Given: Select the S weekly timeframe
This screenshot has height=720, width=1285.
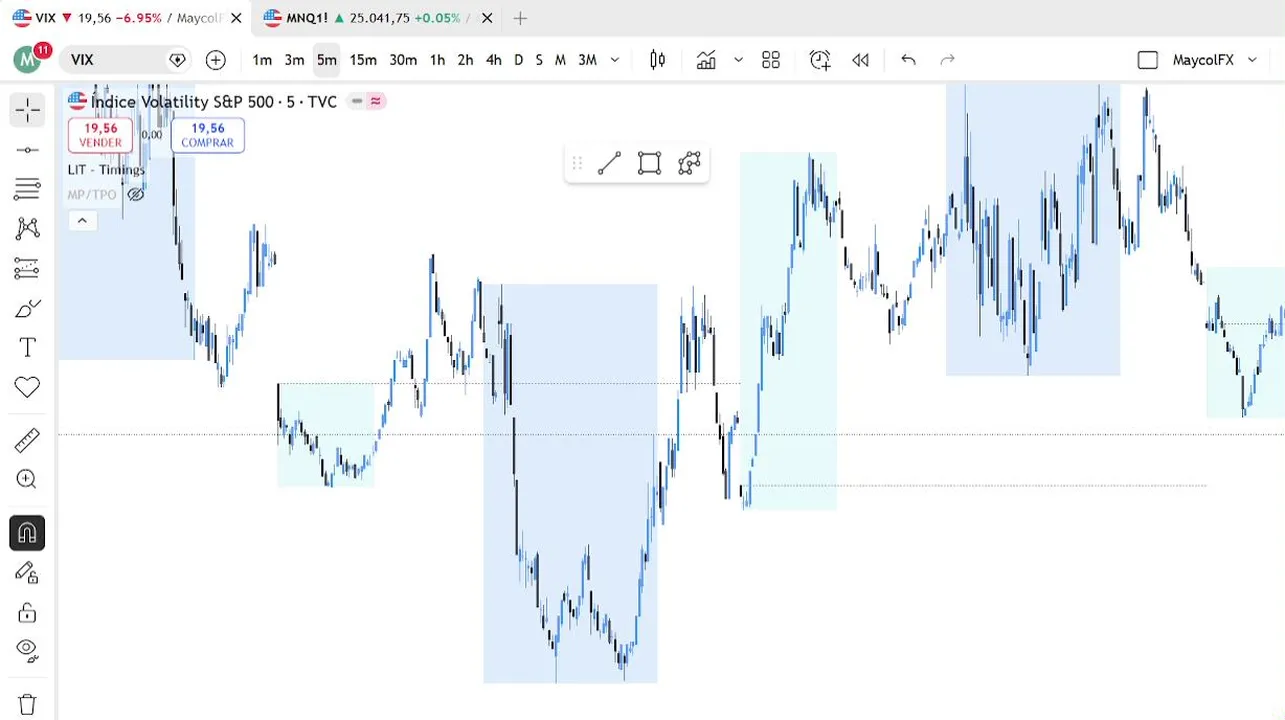Looking at the screenshot, I should 539,60.
